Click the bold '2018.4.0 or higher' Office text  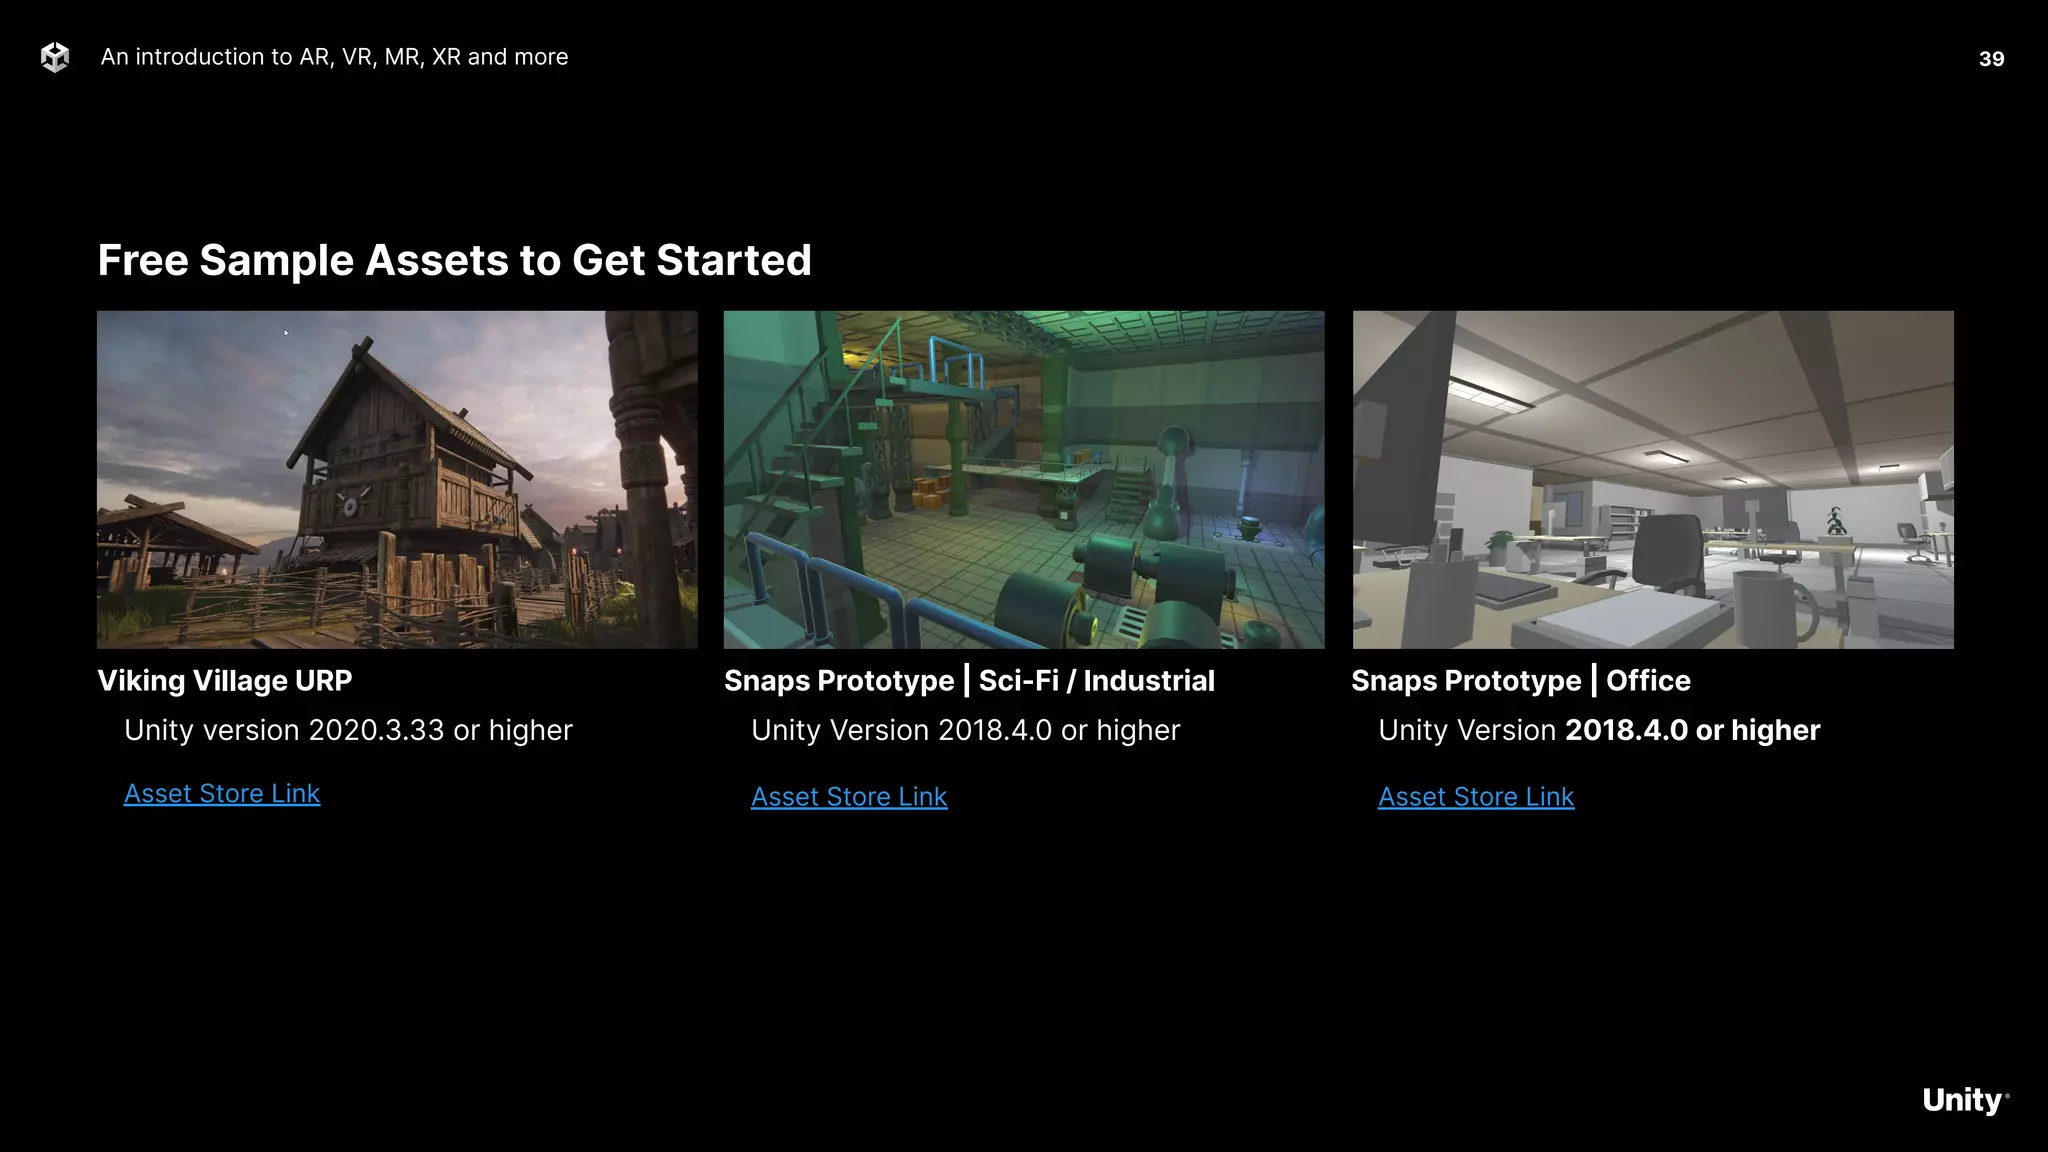point(1692,731)
